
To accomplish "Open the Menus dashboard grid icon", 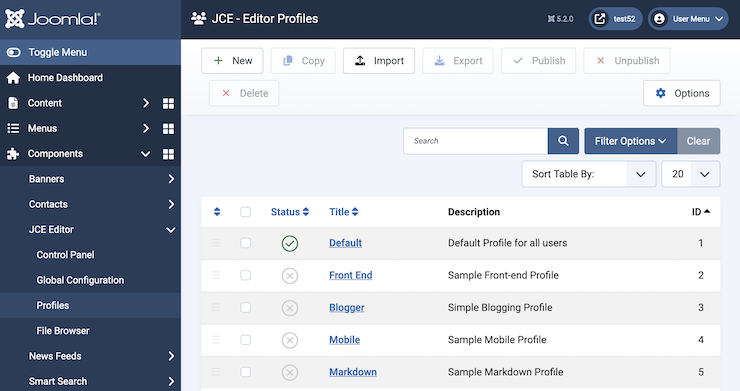I will pos(168,128).
